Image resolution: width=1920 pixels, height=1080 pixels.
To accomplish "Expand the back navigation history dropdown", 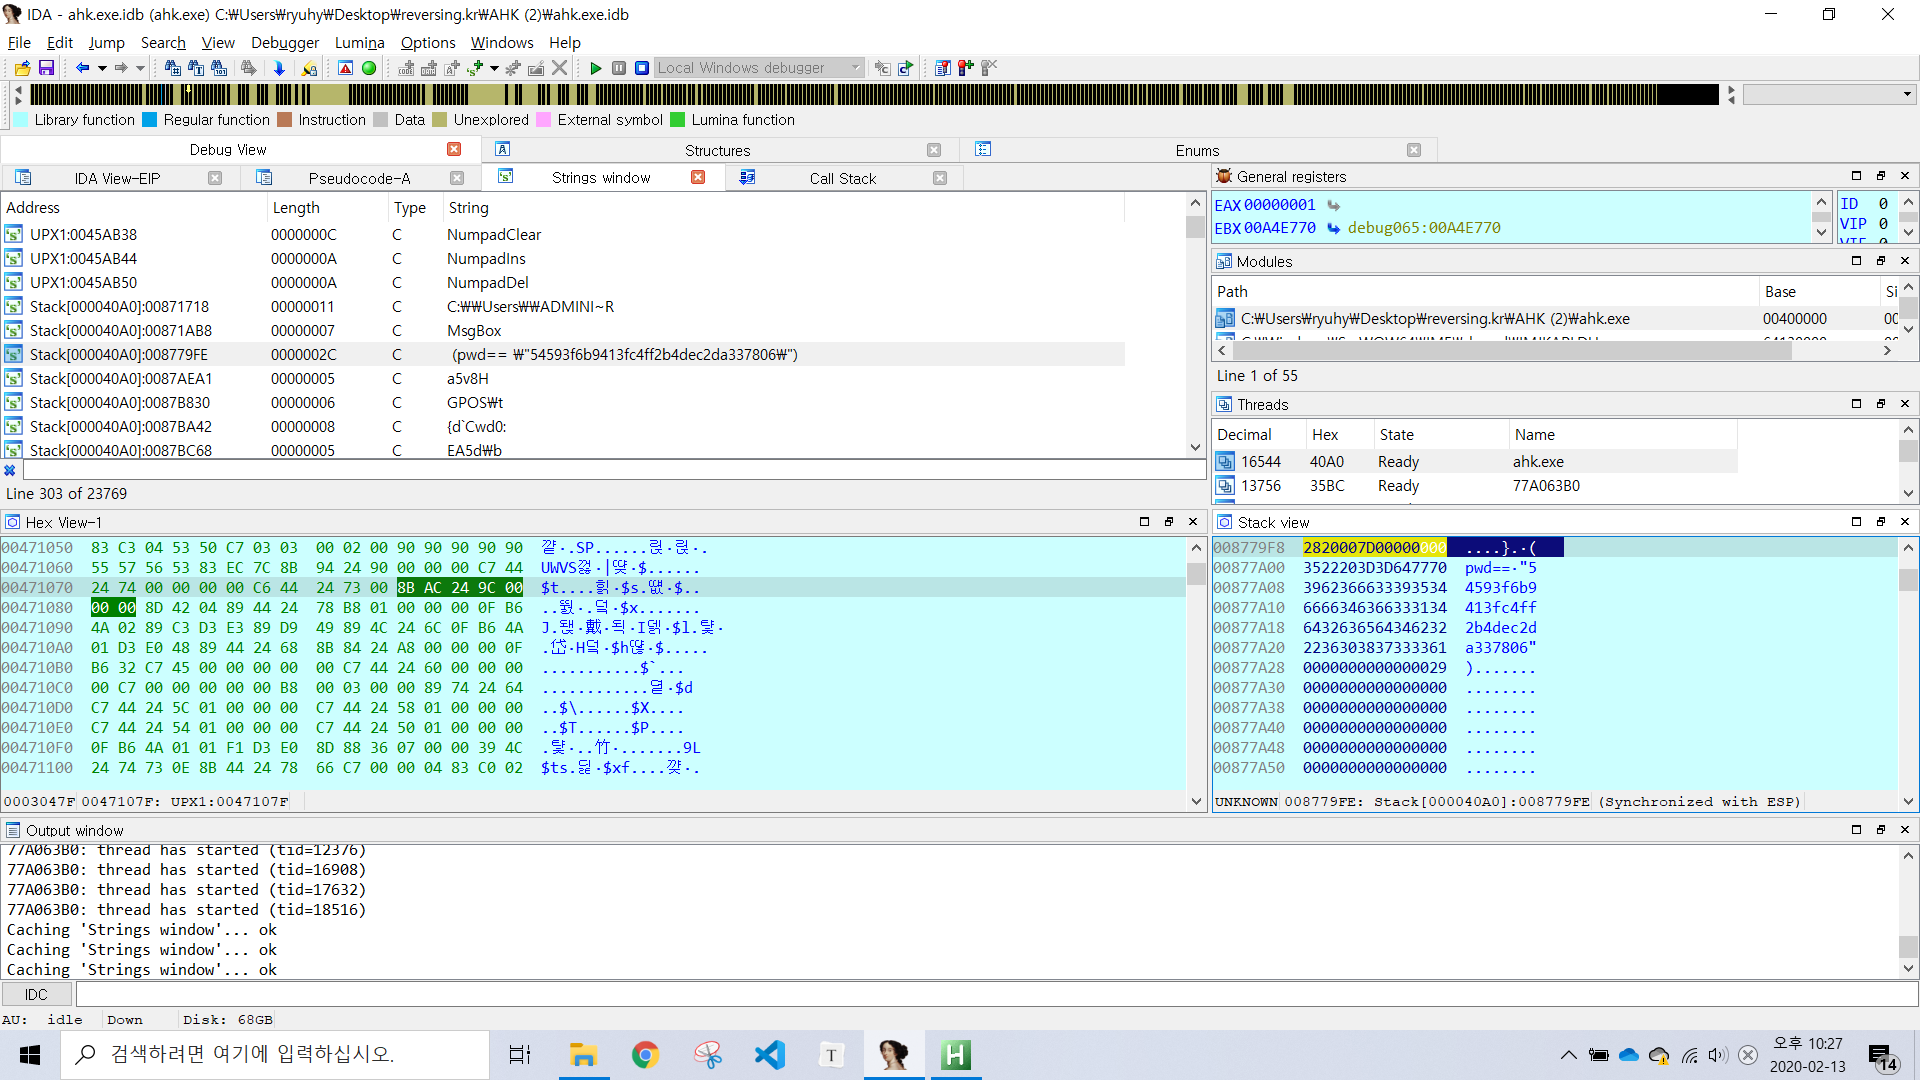I will pyautogui.click(x=102, y=68).
